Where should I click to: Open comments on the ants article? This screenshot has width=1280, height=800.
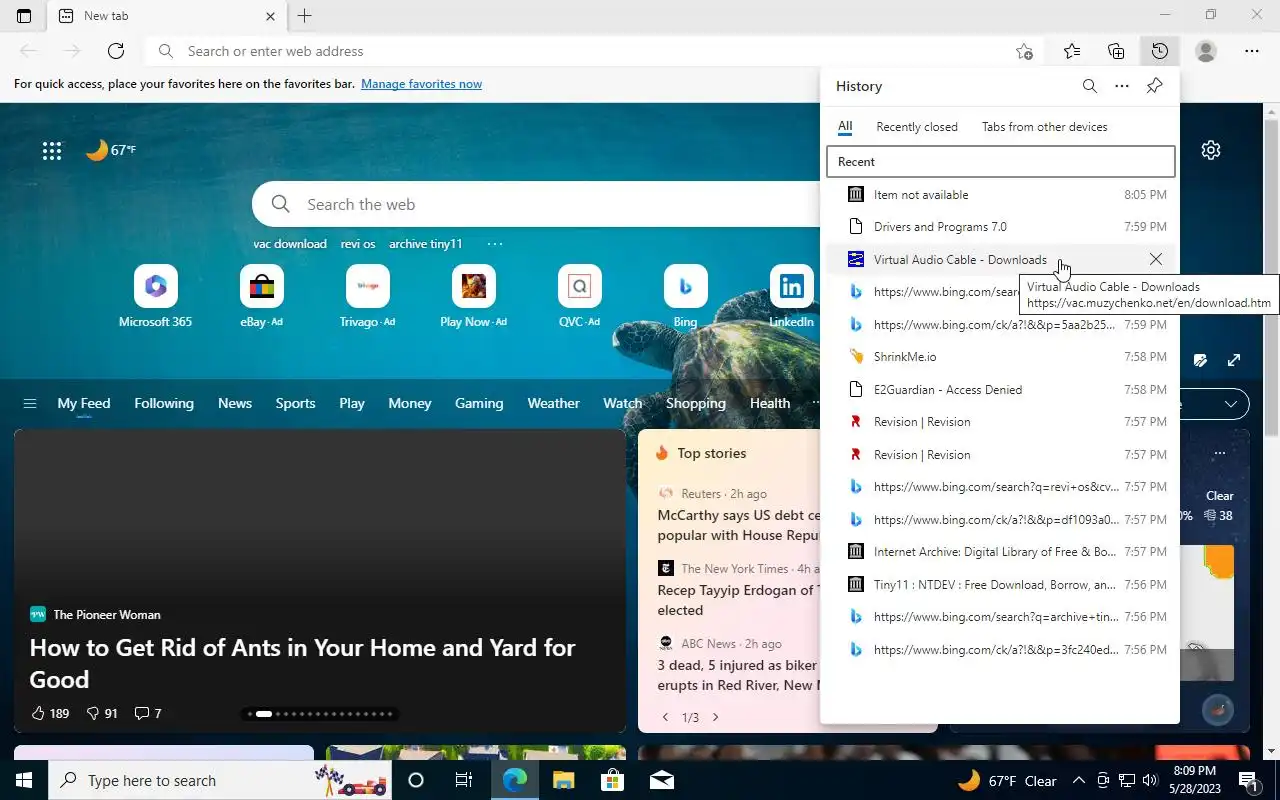pyautogui.click(x=148, y=713)
